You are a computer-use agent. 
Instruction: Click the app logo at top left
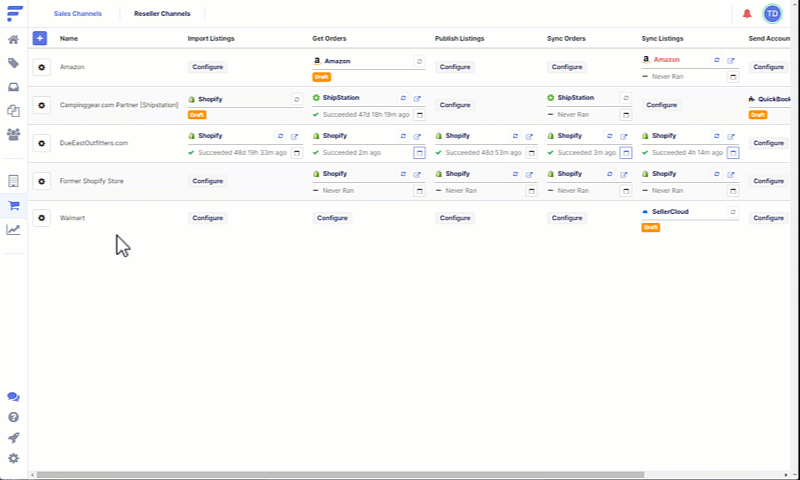click(15, 14)
